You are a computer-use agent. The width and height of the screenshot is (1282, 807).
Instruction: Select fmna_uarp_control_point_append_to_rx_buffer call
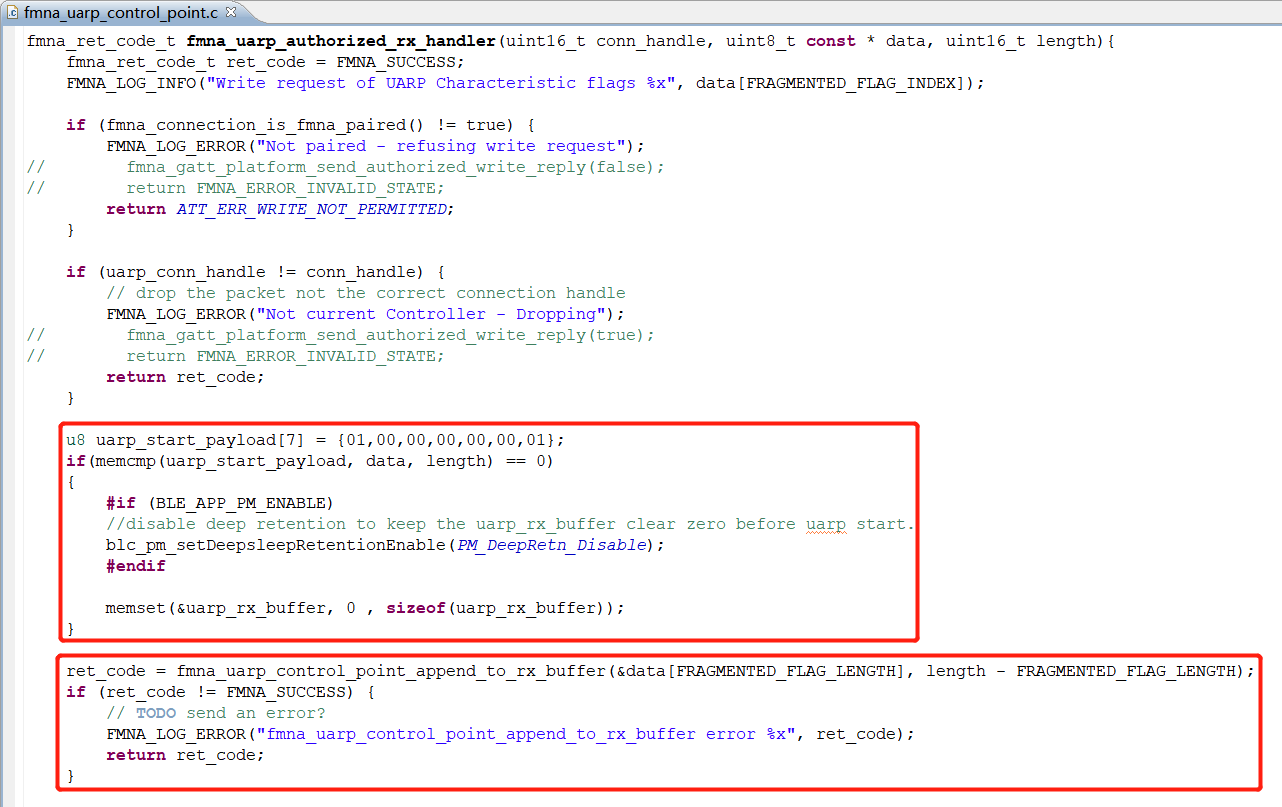point(350,670)
